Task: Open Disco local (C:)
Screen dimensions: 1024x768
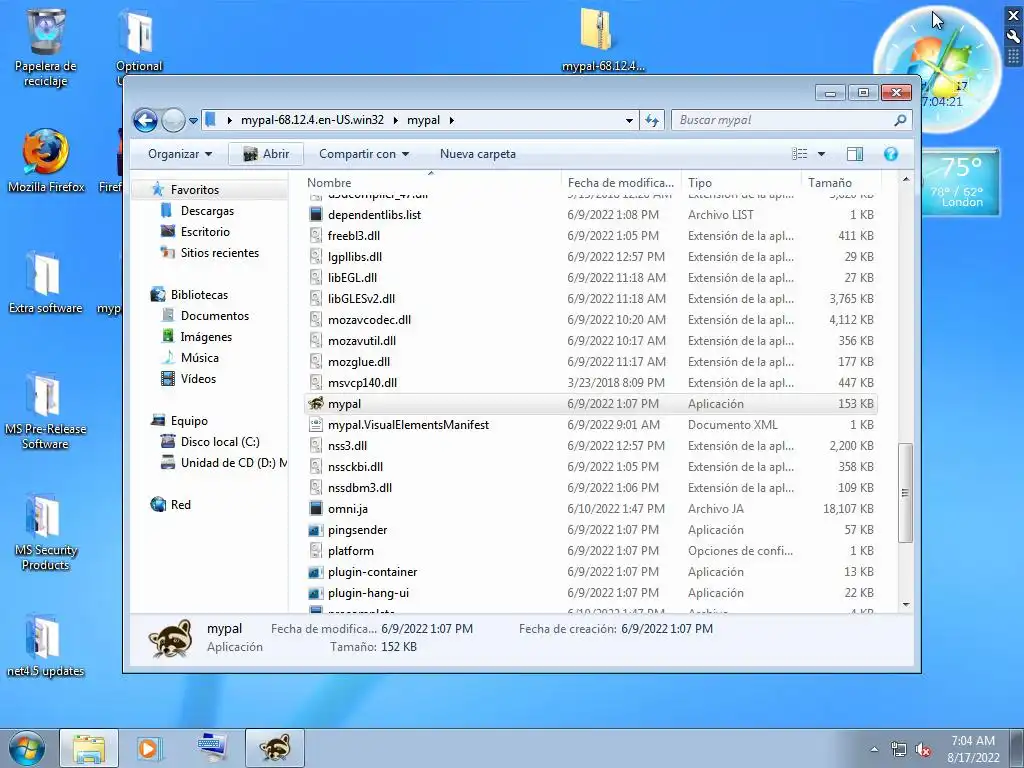Action: [219, 442]
